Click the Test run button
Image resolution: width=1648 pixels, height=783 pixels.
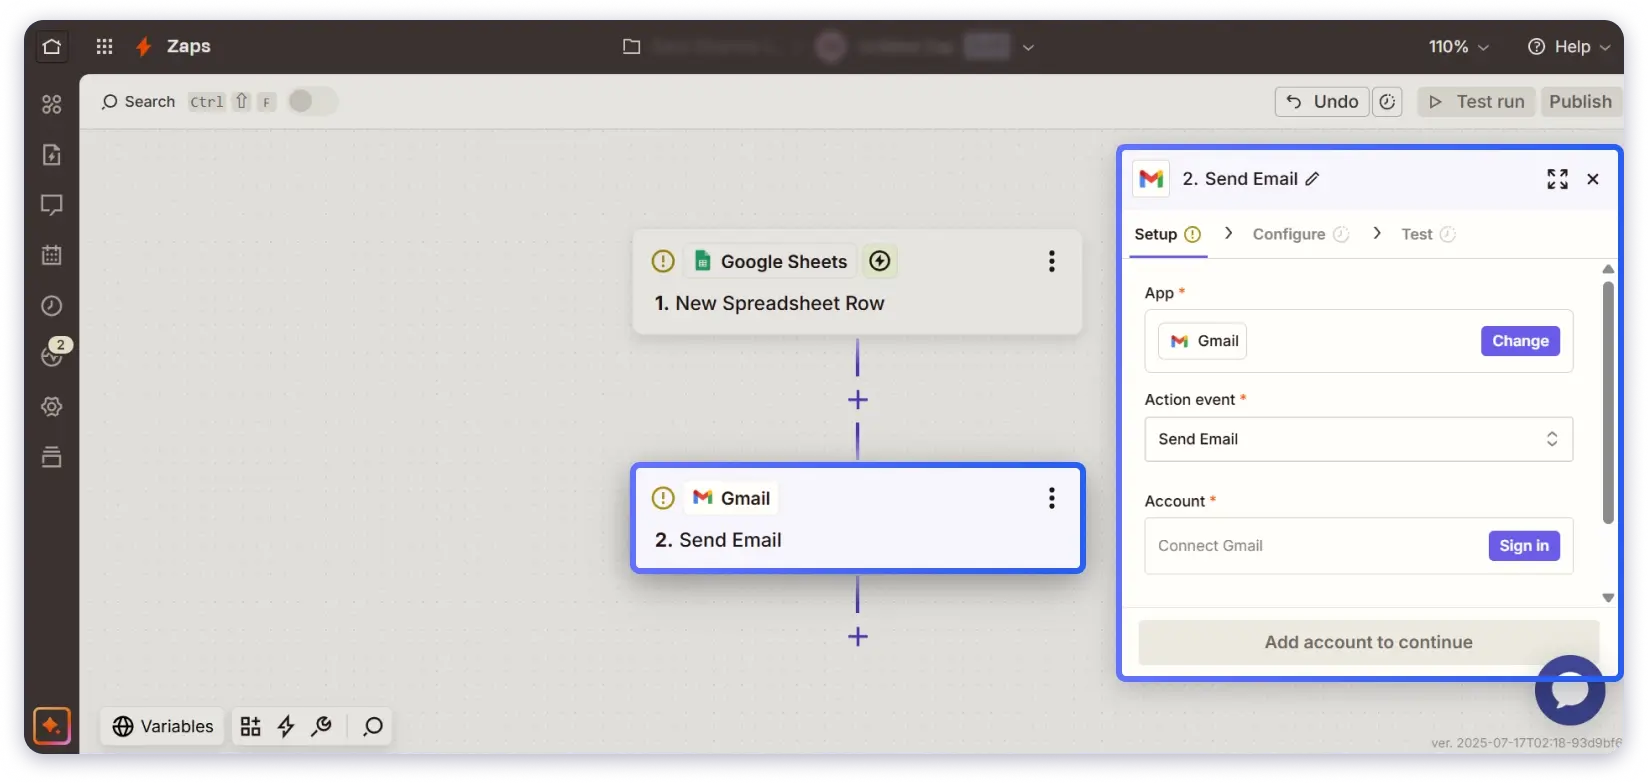(x=1476, y=102)
